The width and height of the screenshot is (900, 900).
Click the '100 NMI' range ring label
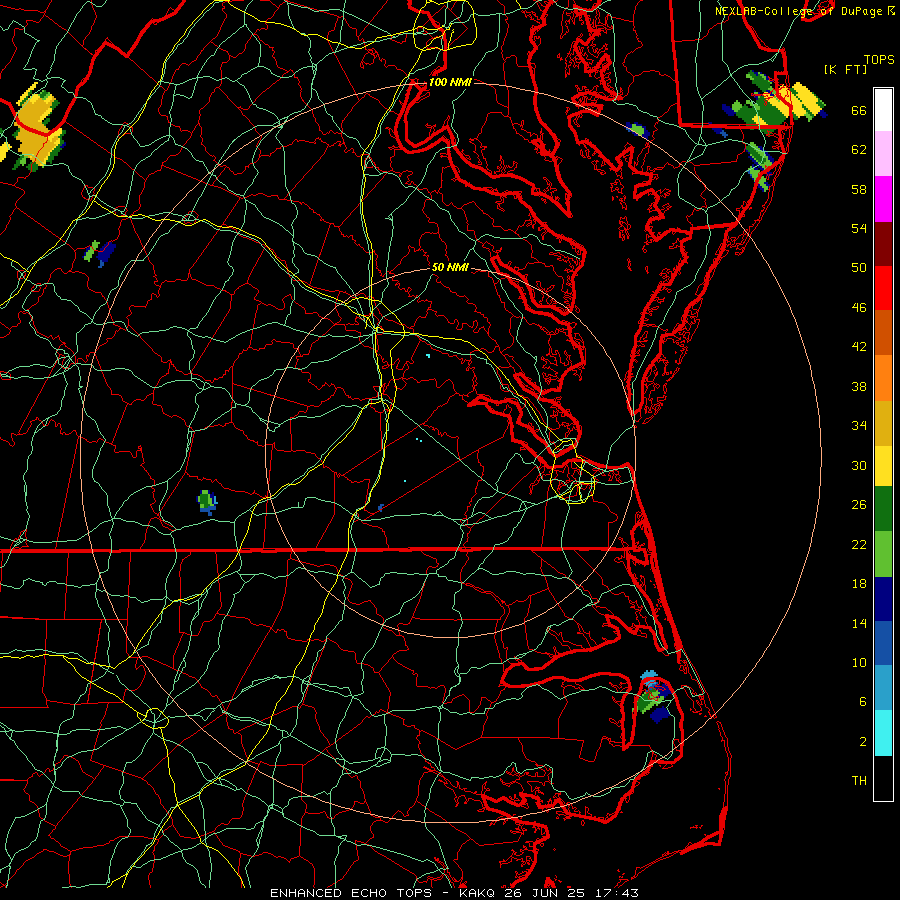click(450, 82)
